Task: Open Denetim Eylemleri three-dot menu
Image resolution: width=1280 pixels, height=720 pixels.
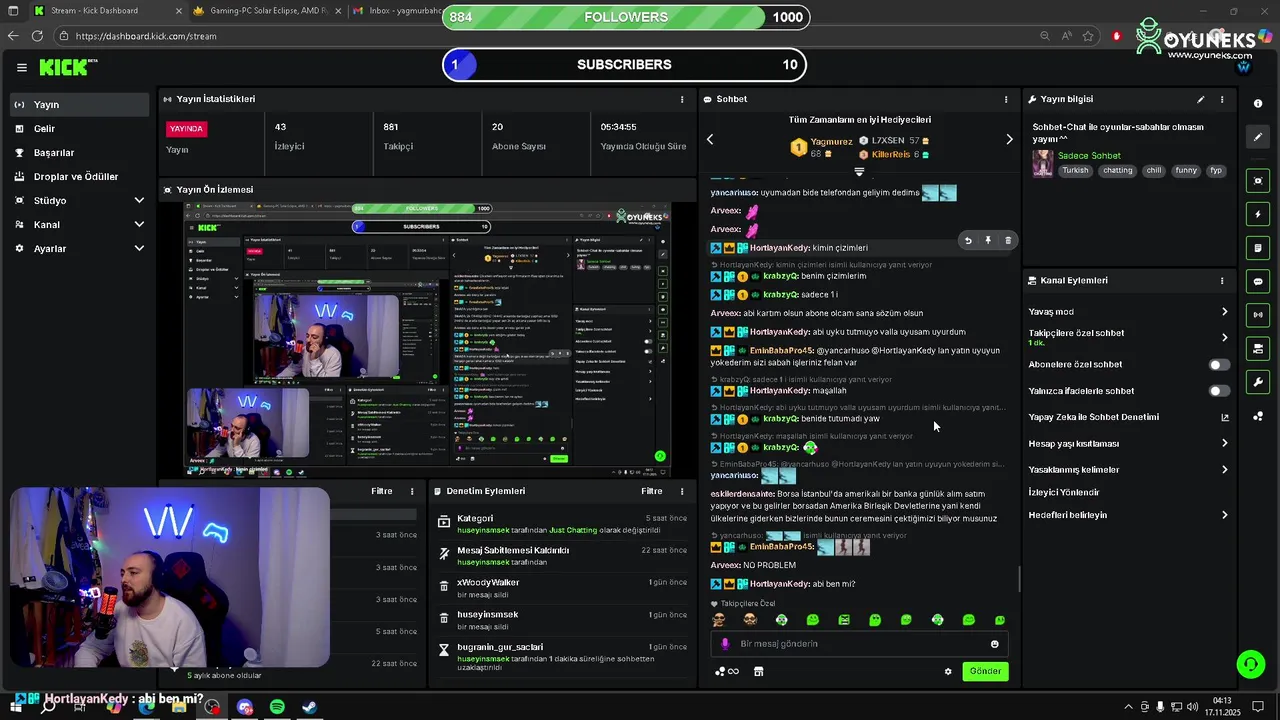Action: 682,491
